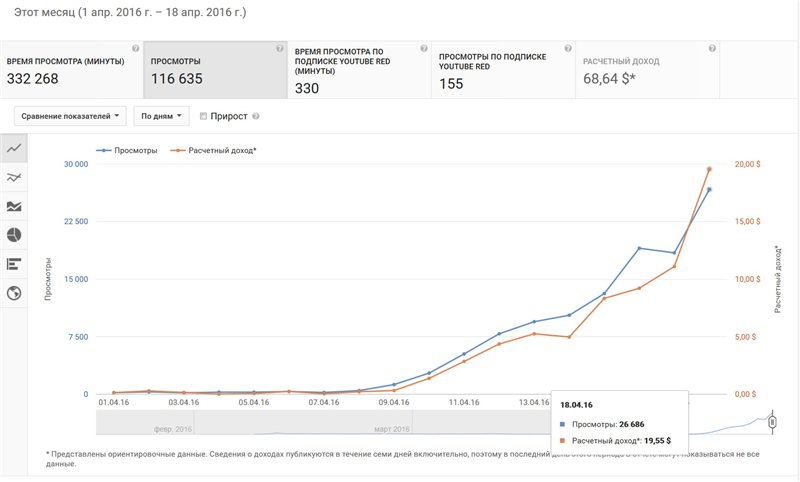Enable the Прирост checkbox
Image resolution: width=800 pixels, height=482 pixels.
click(204, 116)
